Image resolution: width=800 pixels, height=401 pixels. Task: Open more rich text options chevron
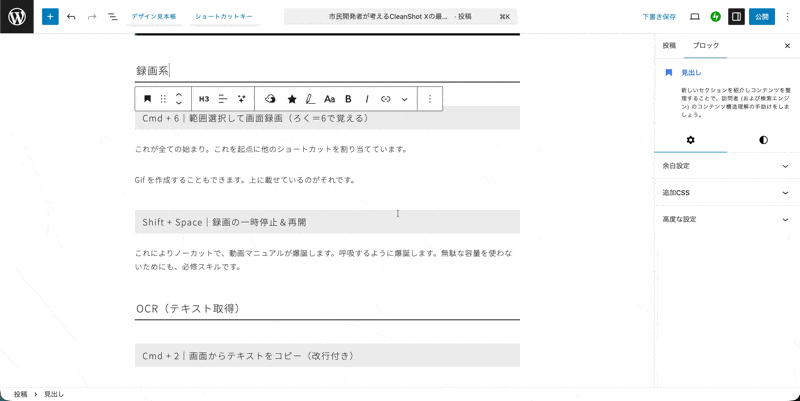point(405,99)
